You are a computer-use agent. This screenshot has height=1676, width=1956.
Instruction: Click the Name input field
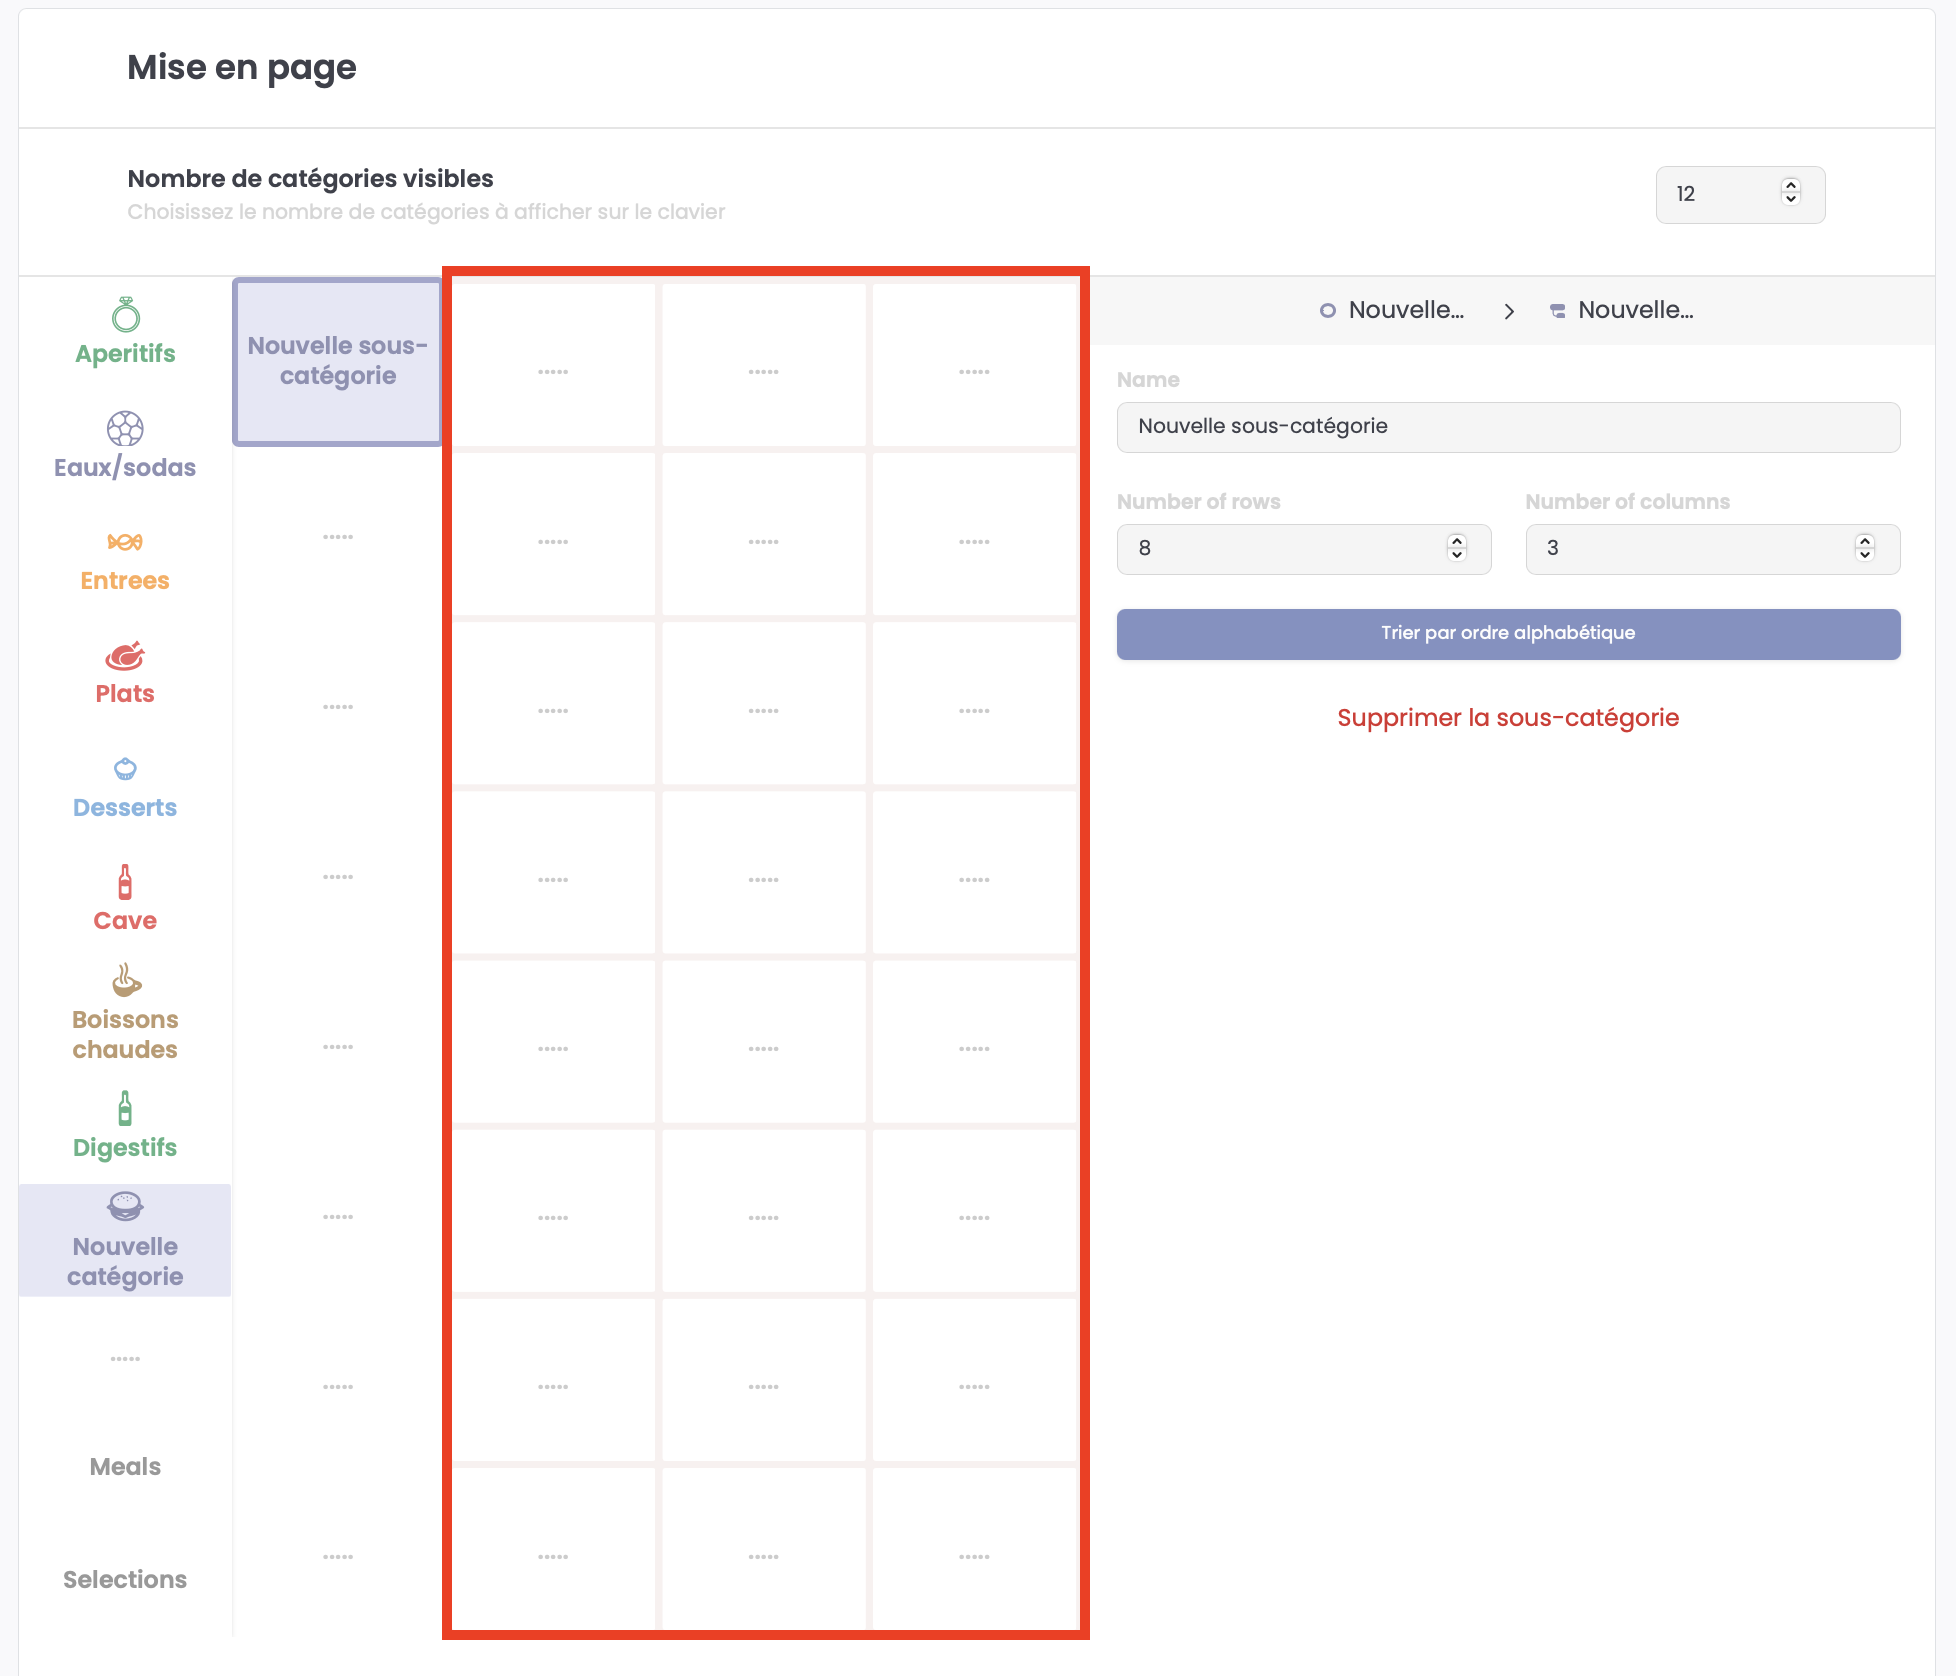tap(1508, 427)
